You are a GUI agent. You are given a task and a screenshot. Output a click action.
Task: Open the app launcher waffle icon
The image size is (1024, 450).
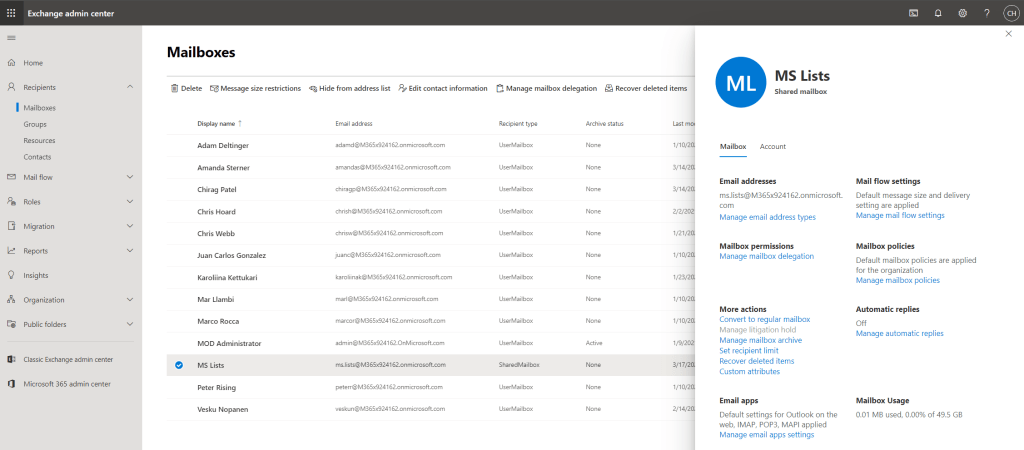(x=12, y=12)
